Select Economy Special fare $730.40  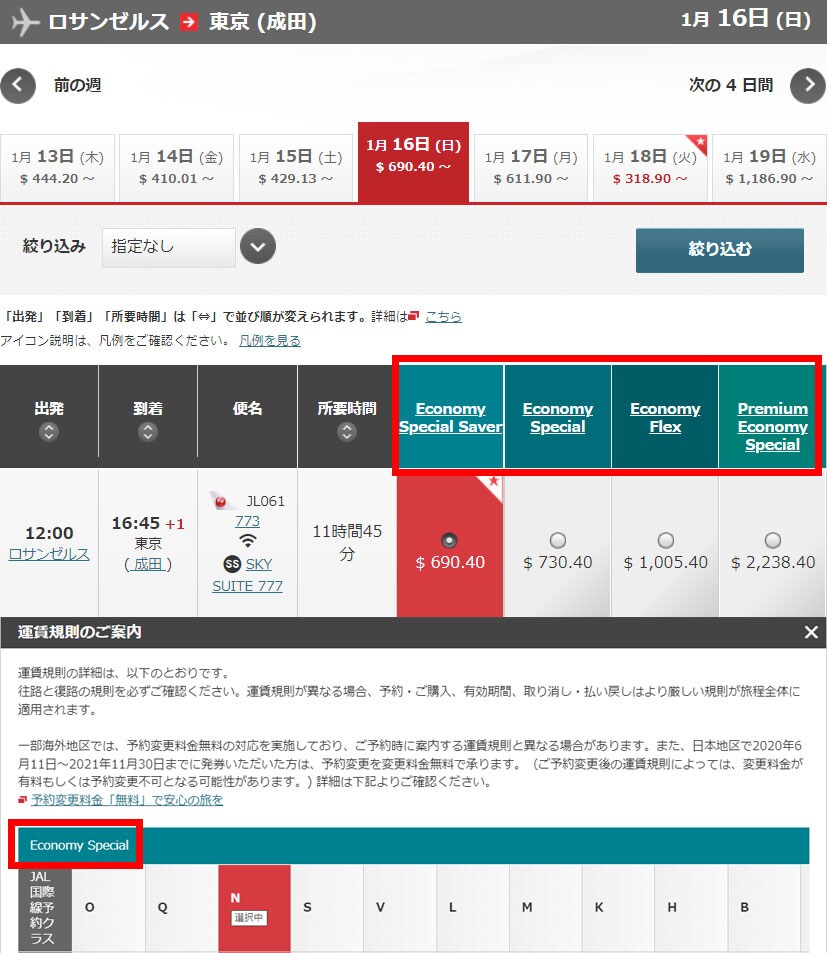pos(557,540)
